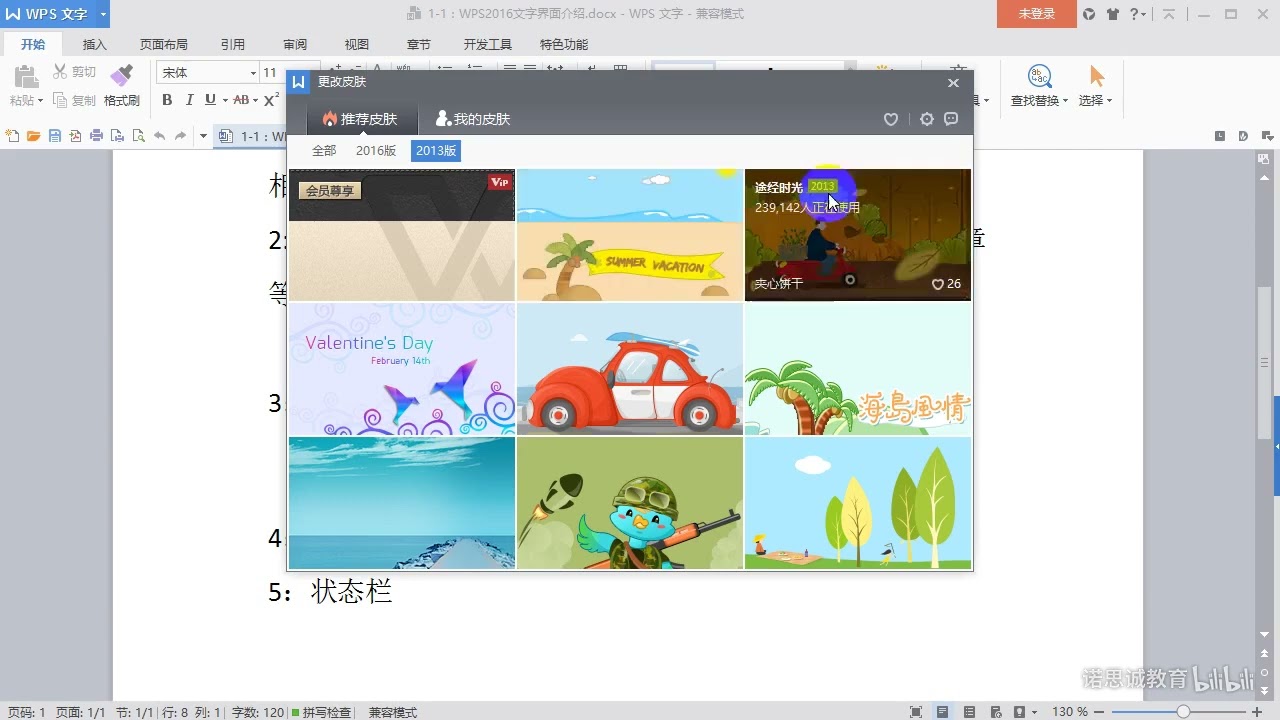This screenshot has width=1280, height=720.
Task: Toggle strikethrough AB formatting
Action: pos(240,100)
